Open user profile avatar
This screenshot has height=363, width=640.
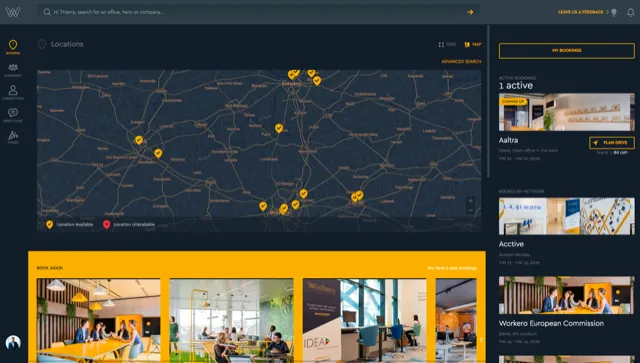point(13,342)
